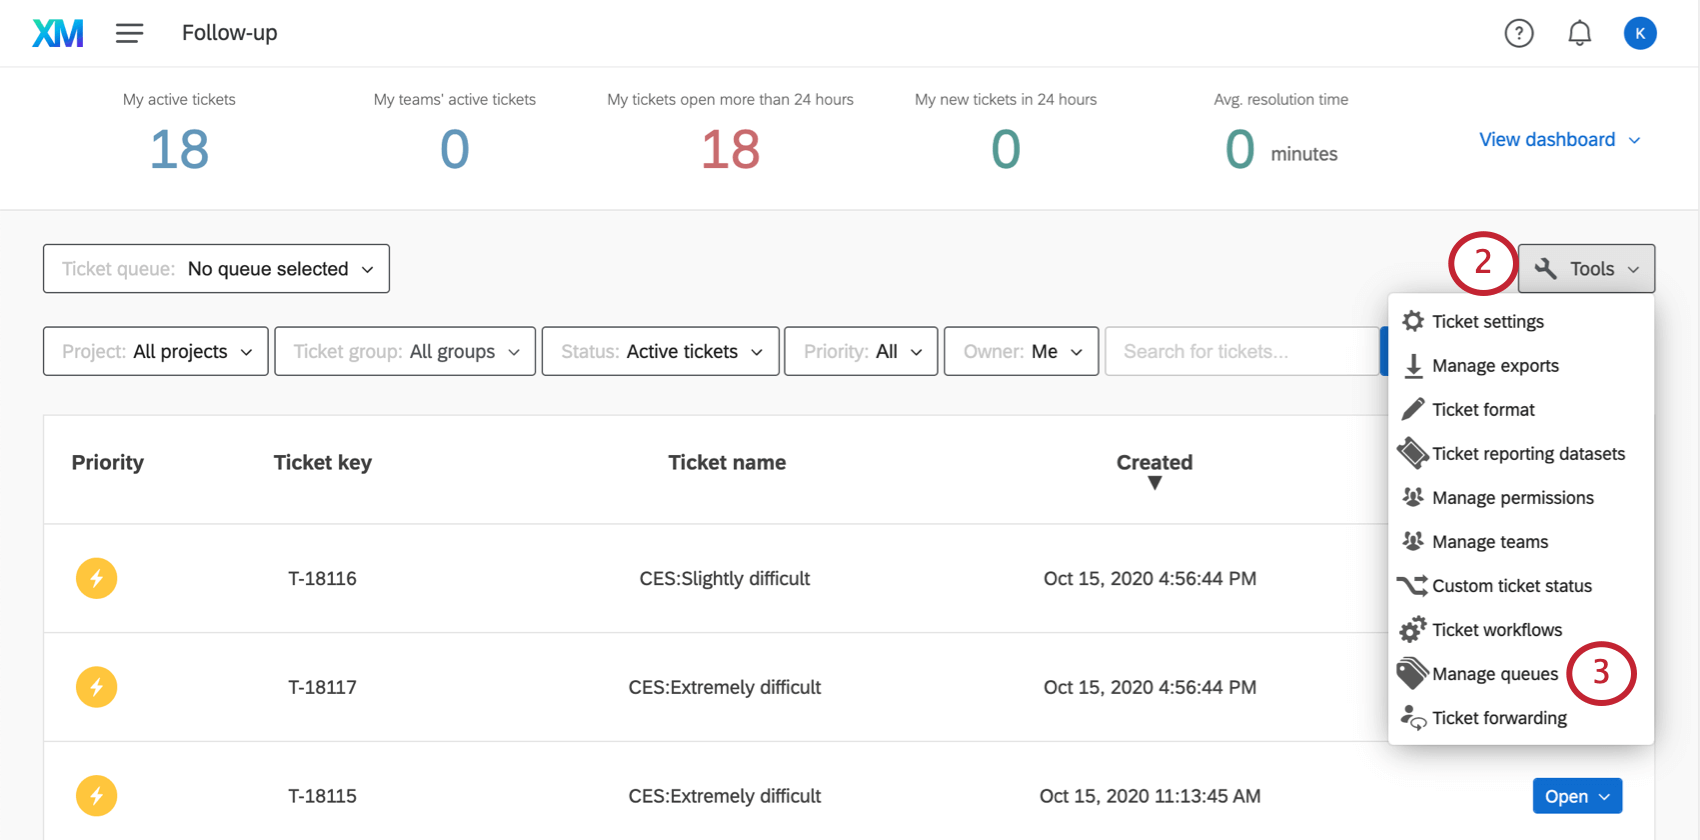Click the gear icon beside Ticket settings

pyautogui.click(x=1413, y=321)
